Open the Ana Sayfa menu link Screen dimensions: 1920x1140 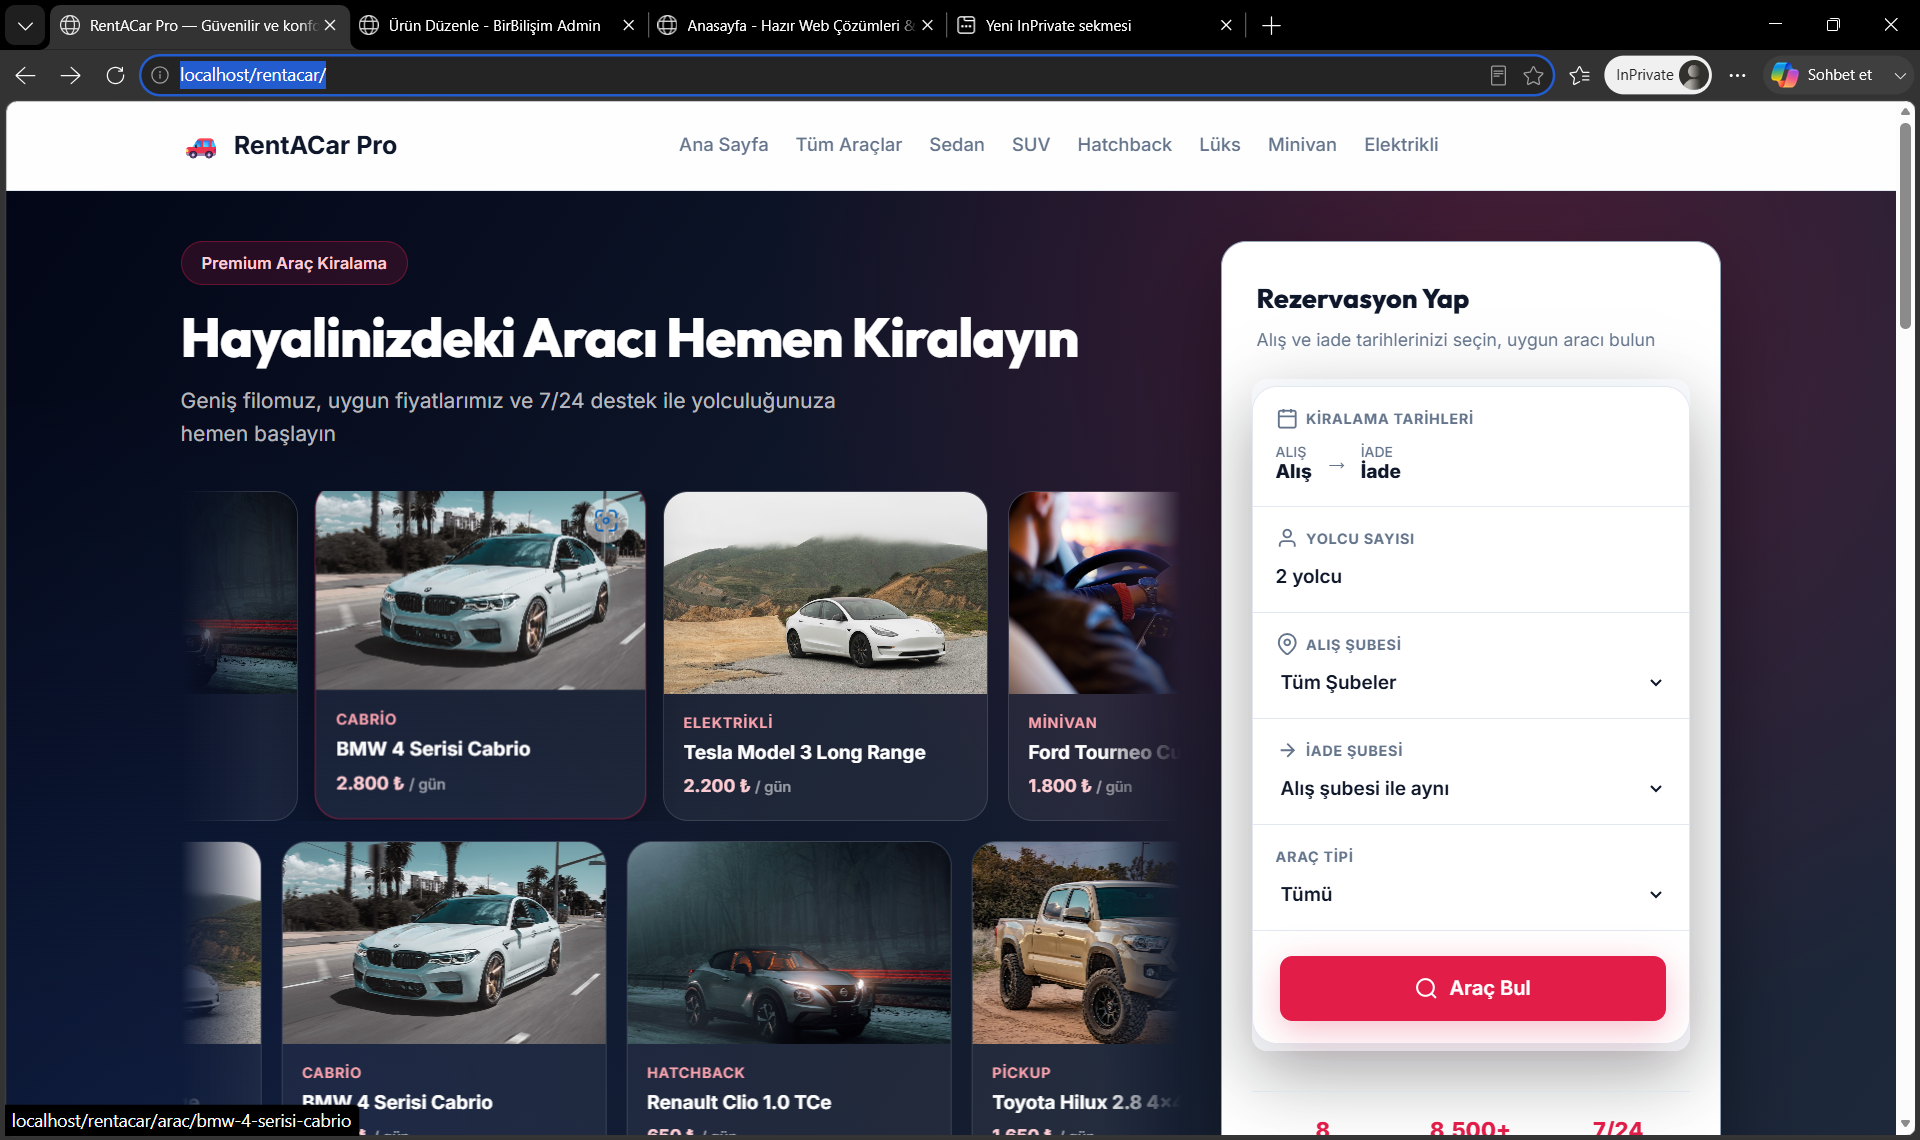[723, 144]
